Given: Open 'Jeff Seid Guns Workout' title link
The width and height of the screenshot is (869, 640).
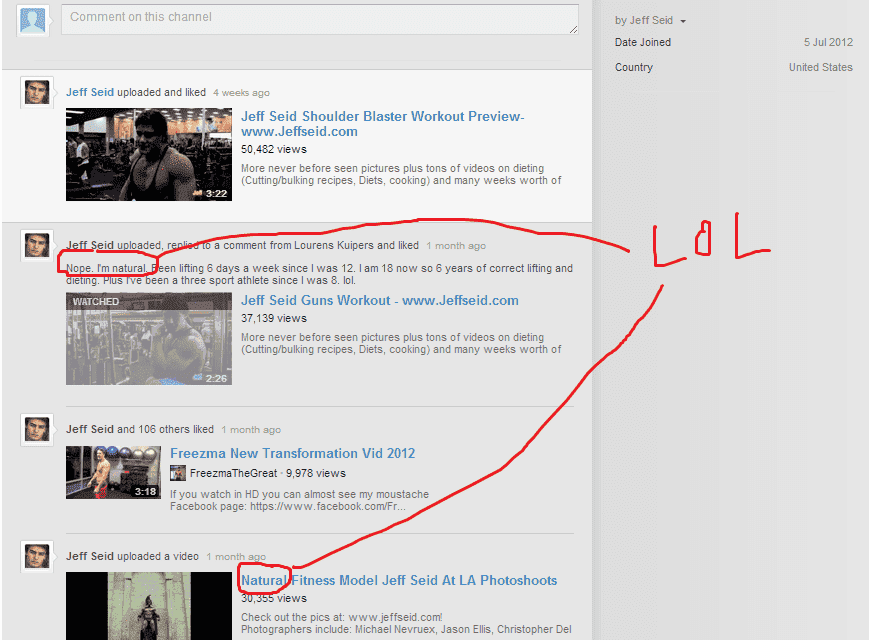Looking at the screenshot, I should [x=379, y=300].
